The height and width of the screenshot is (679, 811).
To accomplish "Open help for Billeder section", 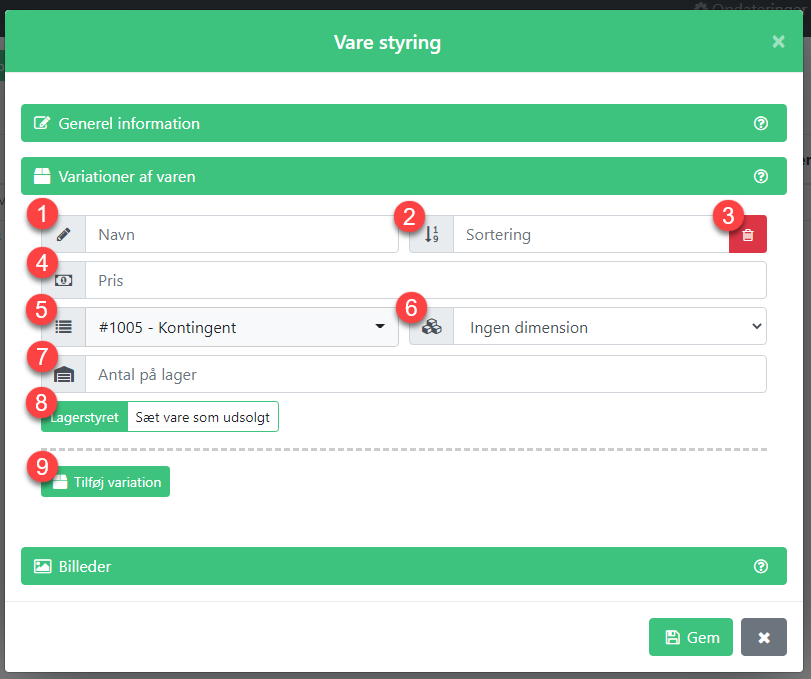I will (x=760, y=566).
